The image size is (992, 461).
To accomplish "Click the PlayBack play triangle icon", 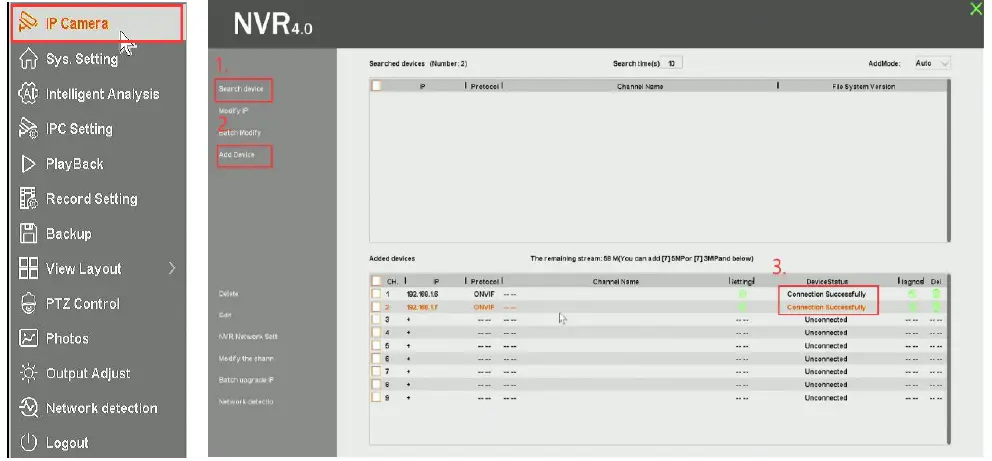I will point(28,164).
